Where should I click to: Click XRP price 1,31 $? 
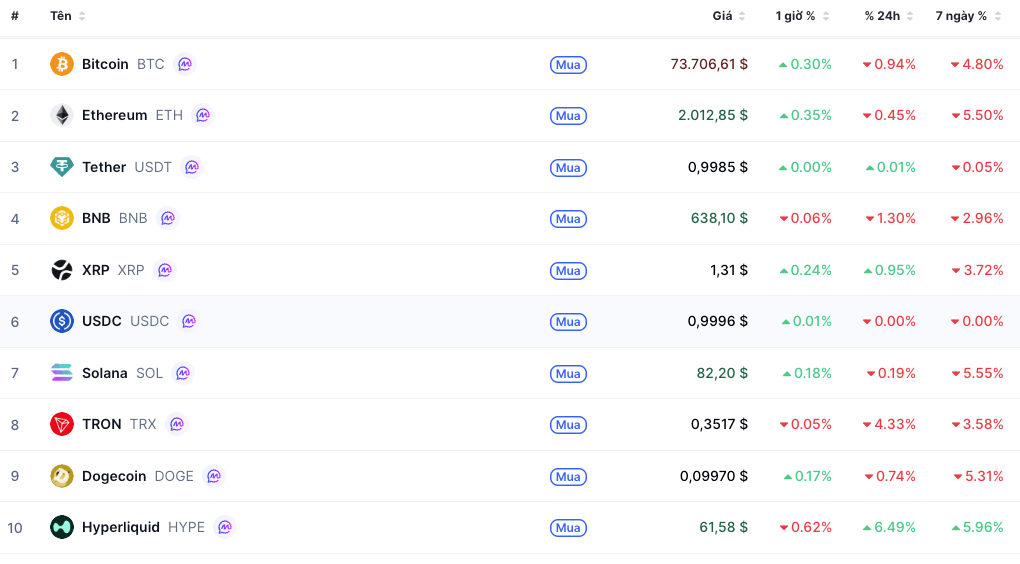tap(729, 269)
